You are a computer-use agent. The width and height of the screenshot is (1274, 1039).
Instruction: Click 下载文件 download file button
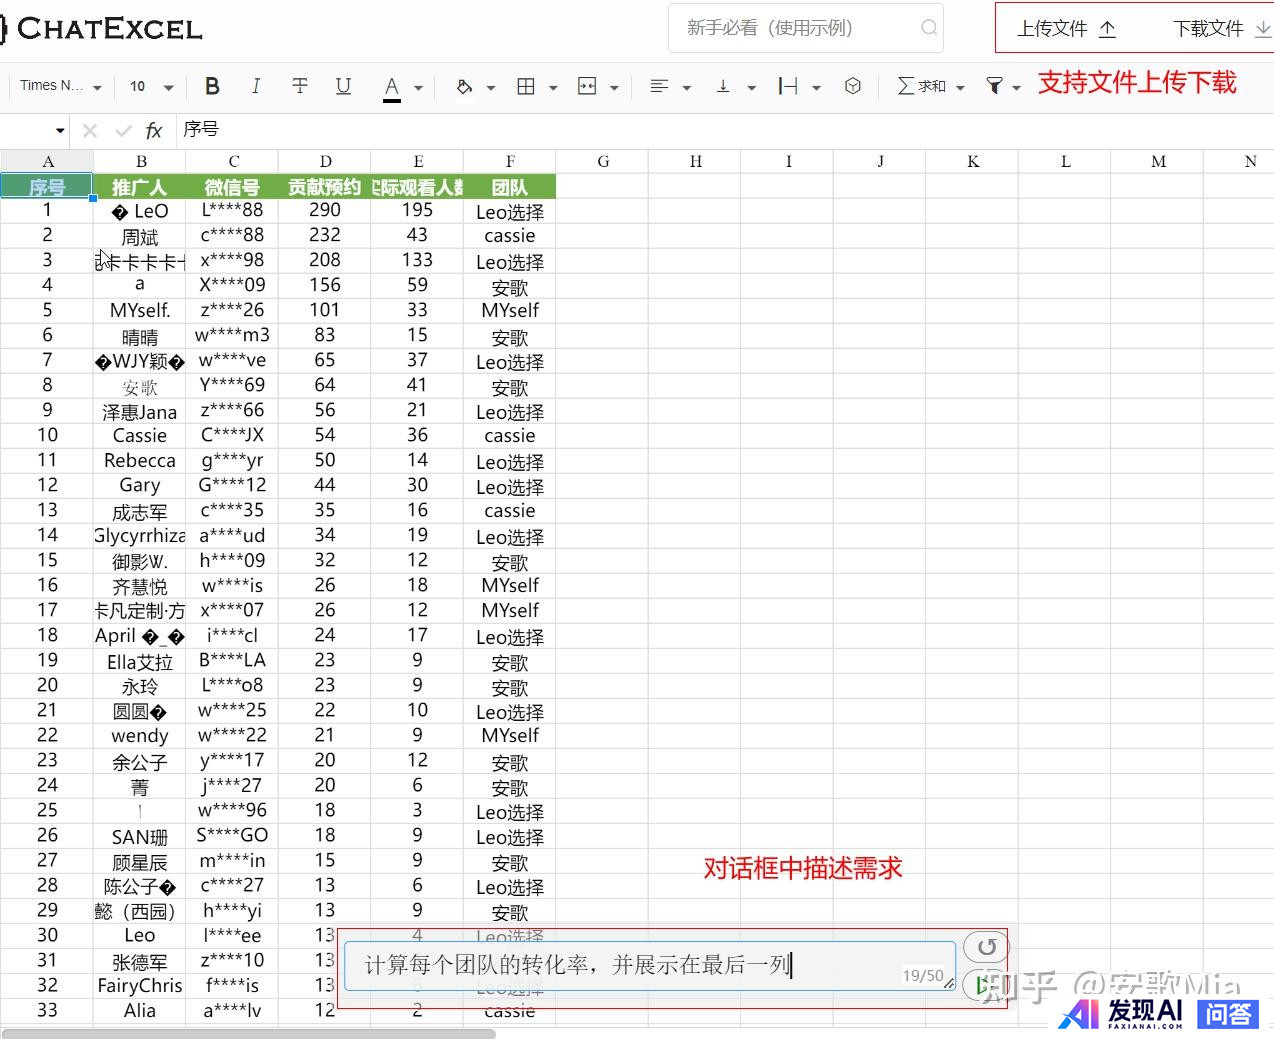click(x=1221, y=29)
